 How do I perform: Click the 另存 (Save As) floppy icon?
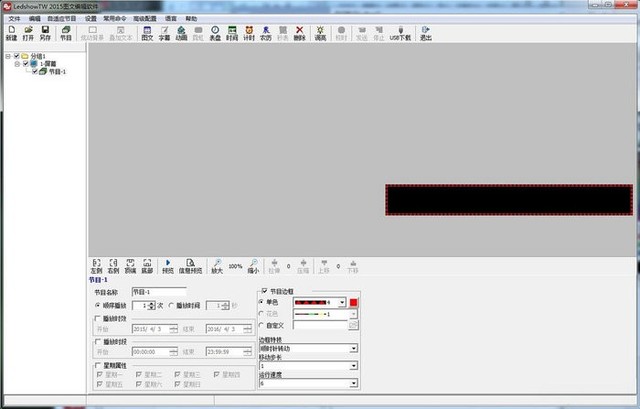tap(45, 33)
